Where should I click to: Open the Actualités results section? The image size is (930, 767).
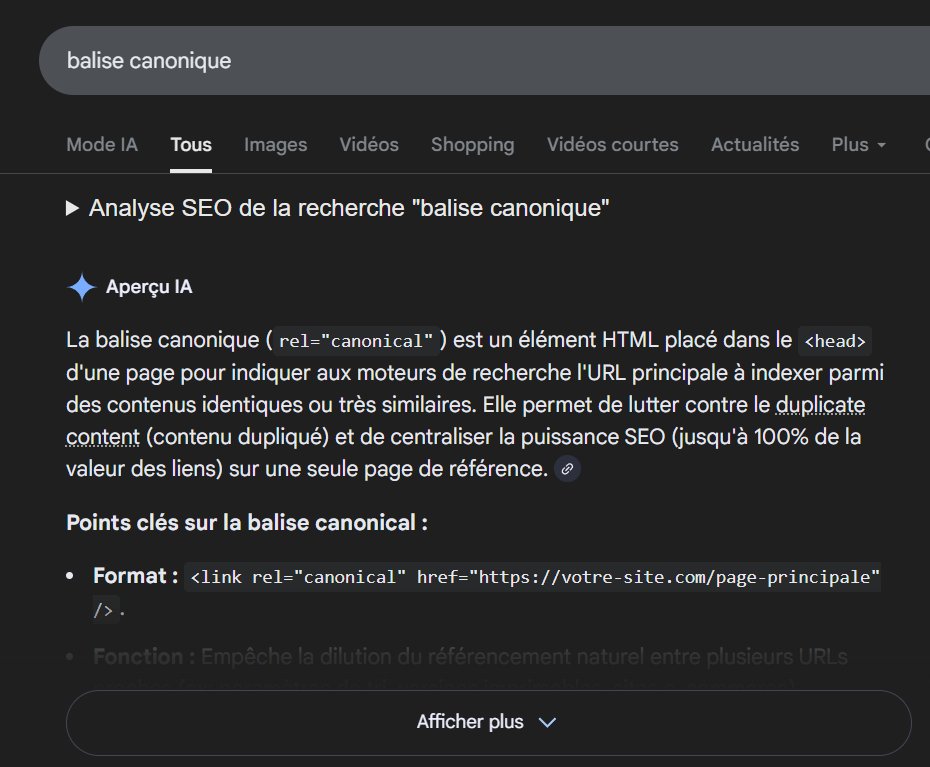click(x=755, y=145)
